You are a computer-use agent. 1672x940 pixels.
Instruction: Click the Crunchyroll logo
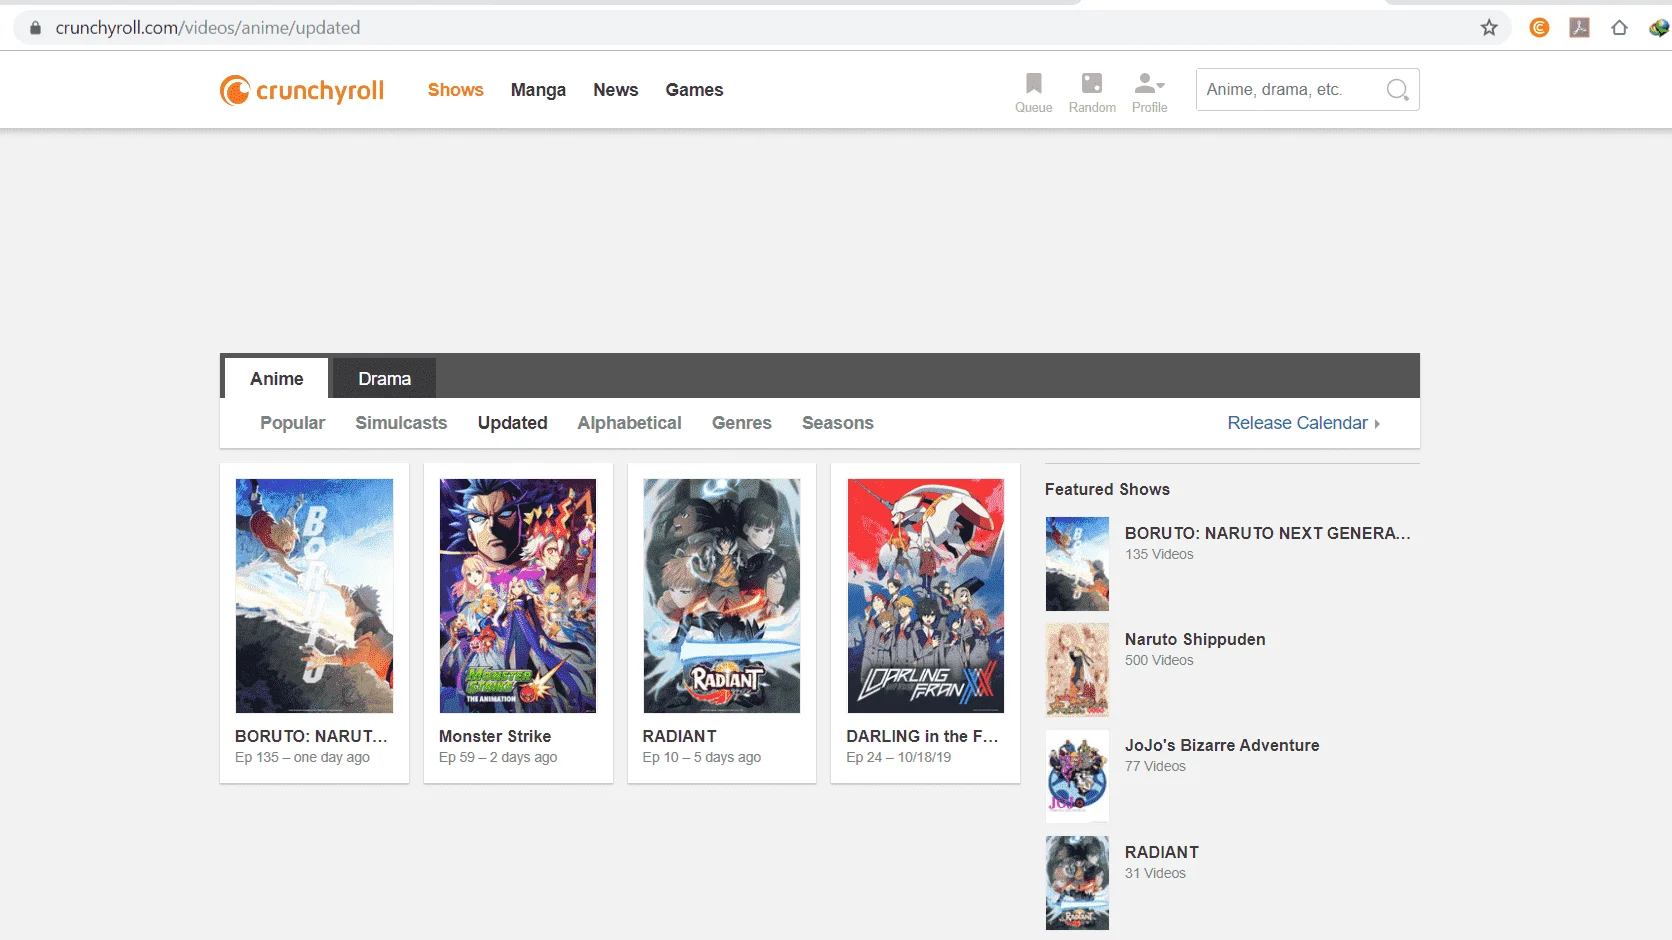(x=302, y=90)
